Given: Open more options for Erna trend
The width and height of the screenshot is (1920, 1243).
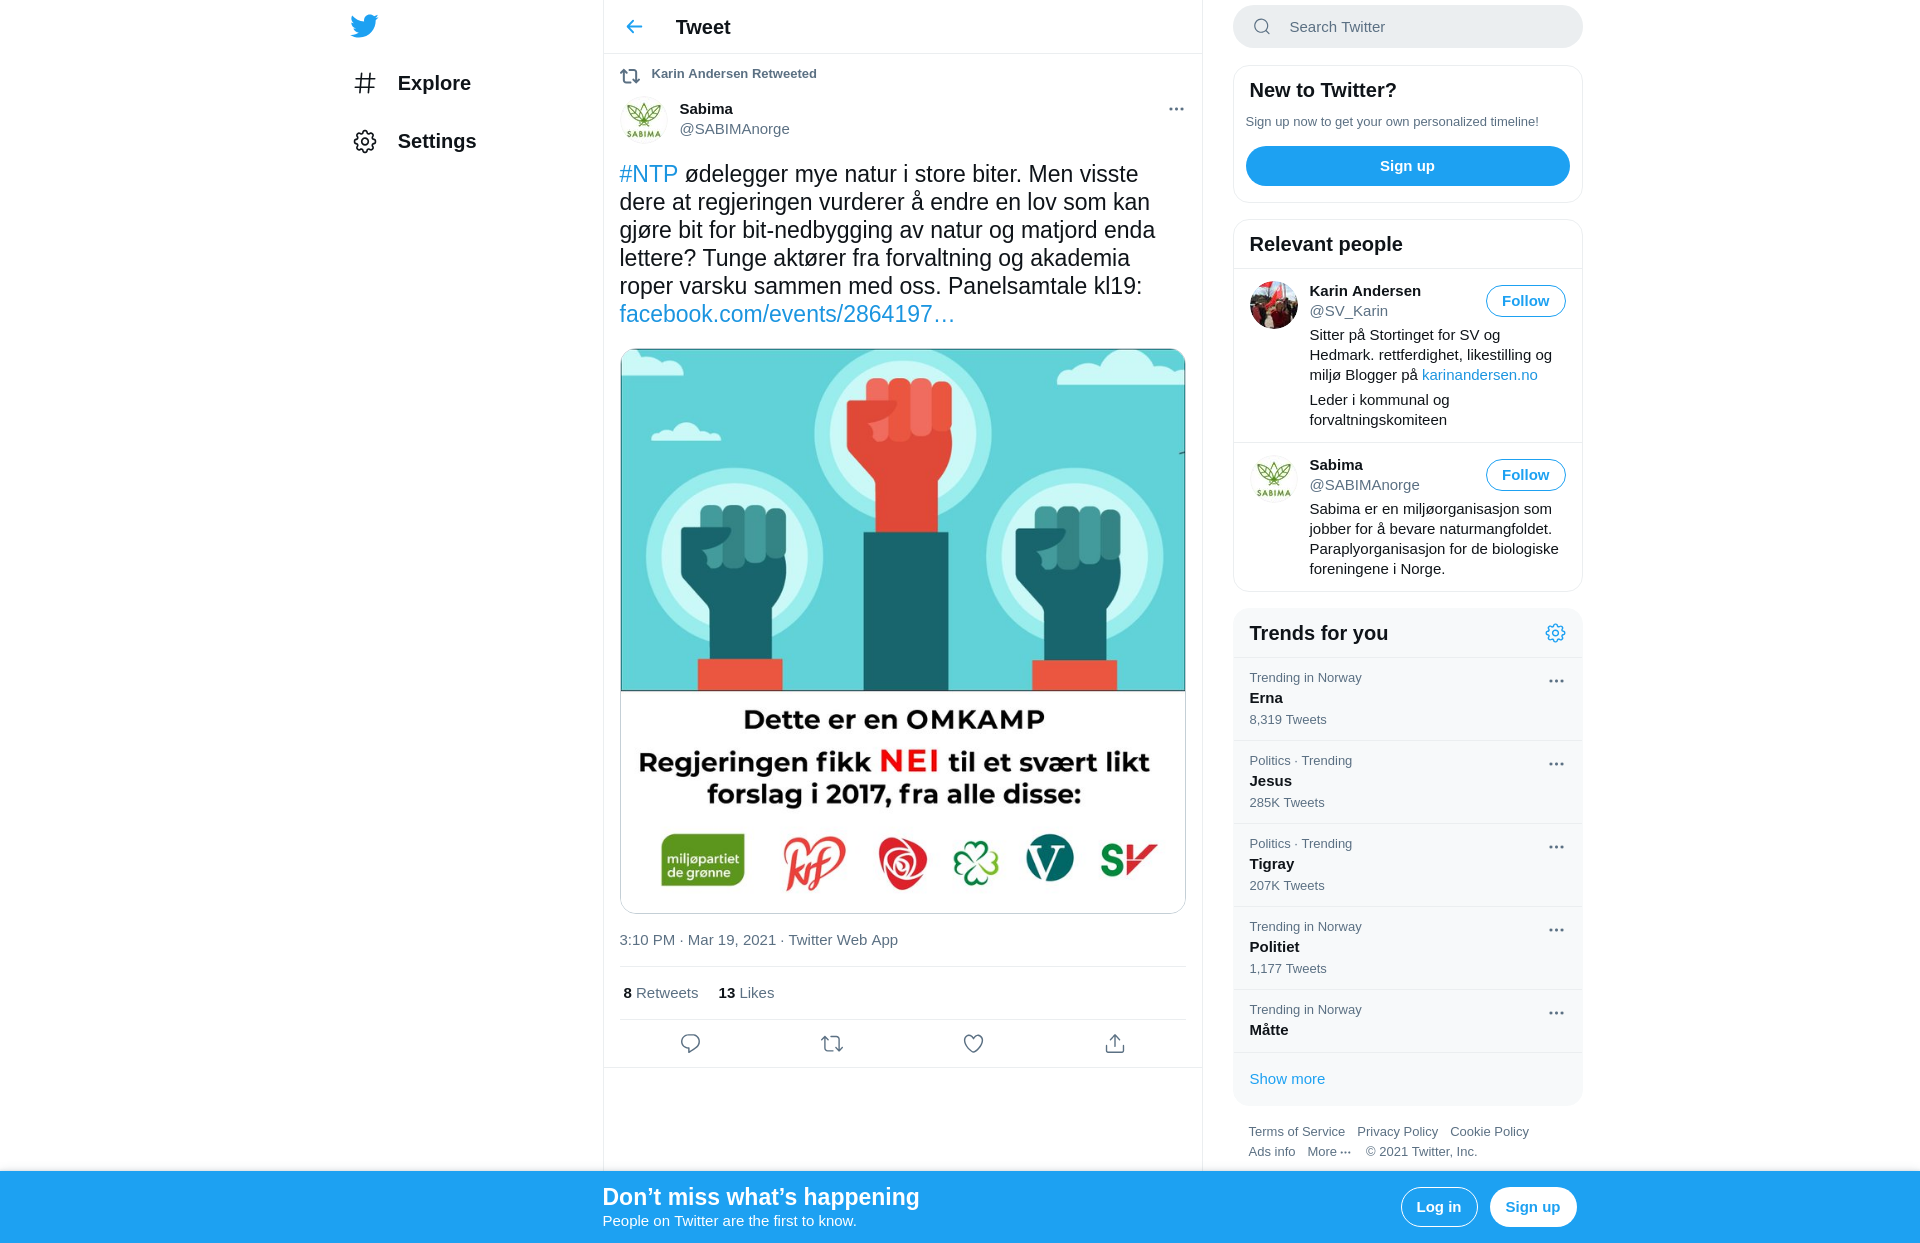Looking at the screenshot, I should (1556, 681).
